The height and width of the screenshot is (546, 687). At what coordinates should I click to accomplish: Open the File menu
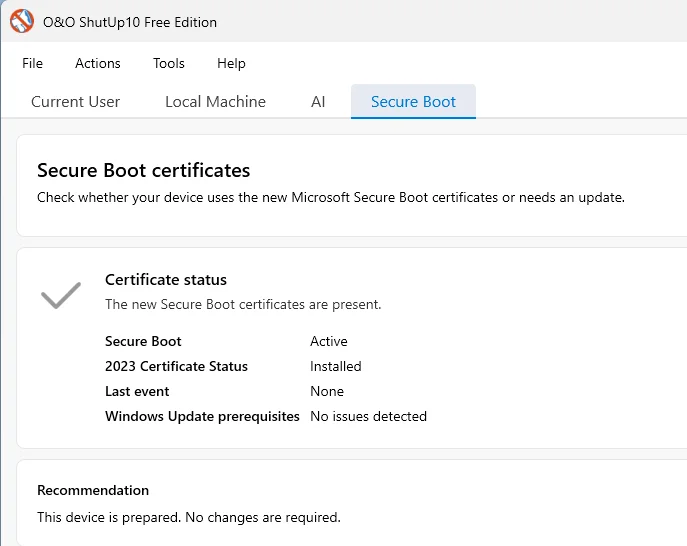point(32,63)
